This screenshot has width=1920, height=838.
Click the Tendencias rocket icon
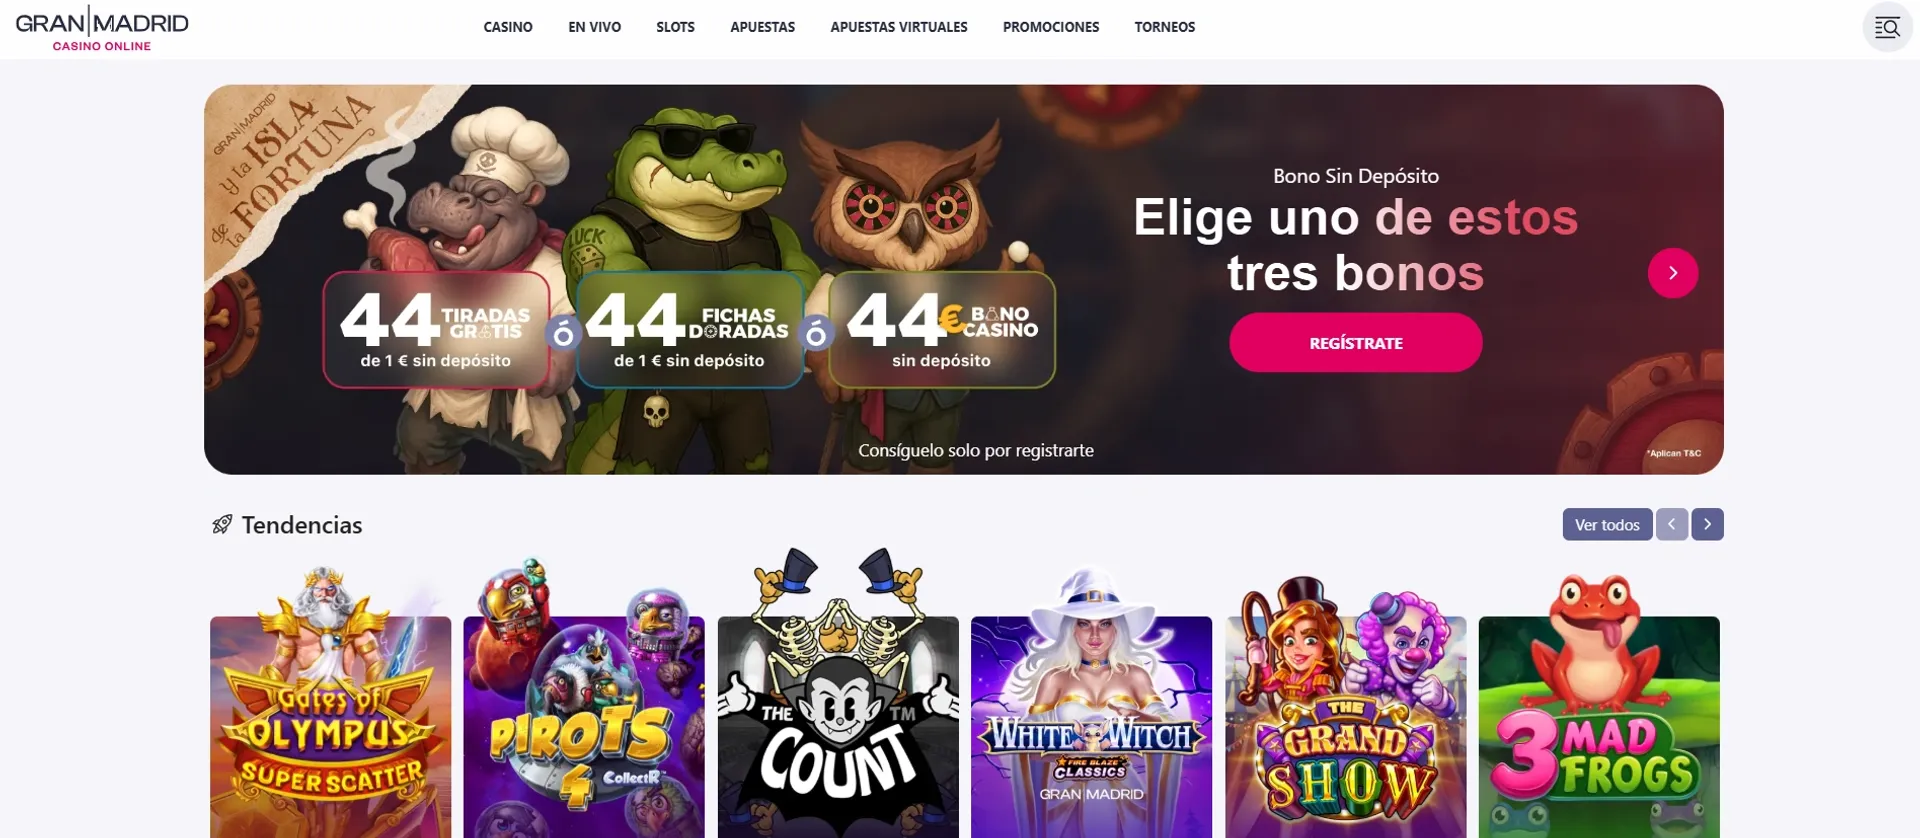tap(222, 524)
